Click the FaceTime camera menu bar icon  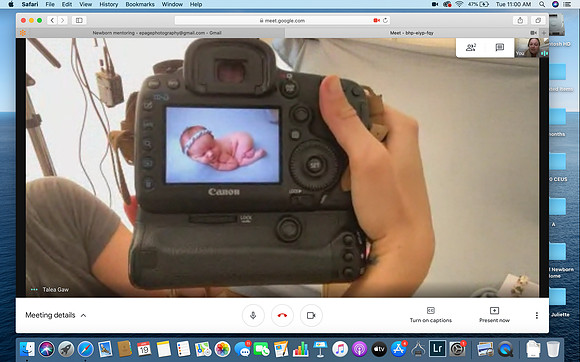(435, 4)
